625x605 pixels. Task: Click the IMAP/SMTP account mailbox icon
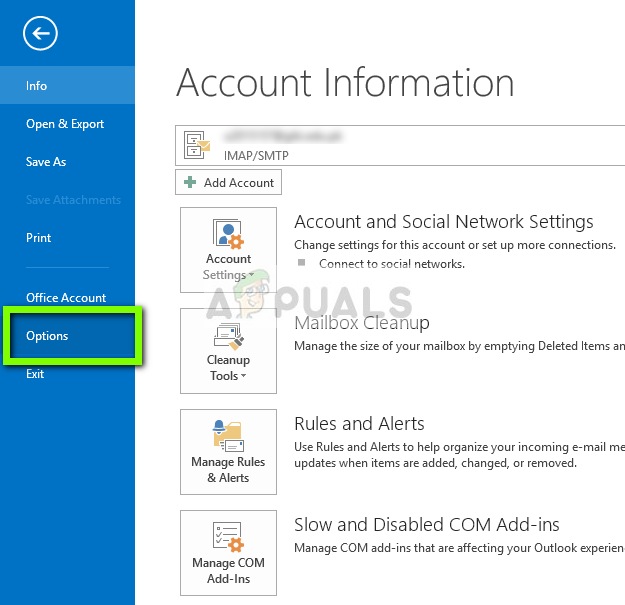pyautogui.click(x=197, y=145)
